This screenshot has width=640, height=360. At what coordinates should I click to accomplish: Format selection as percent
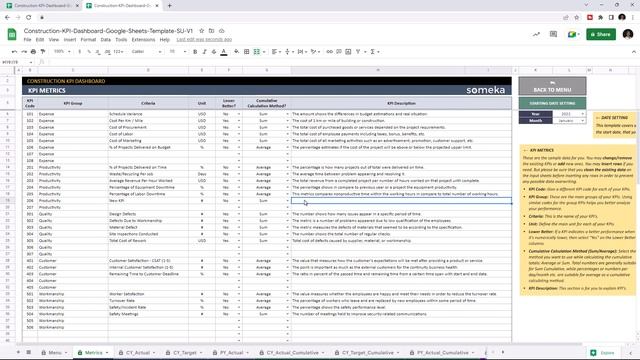coord(89,52)
